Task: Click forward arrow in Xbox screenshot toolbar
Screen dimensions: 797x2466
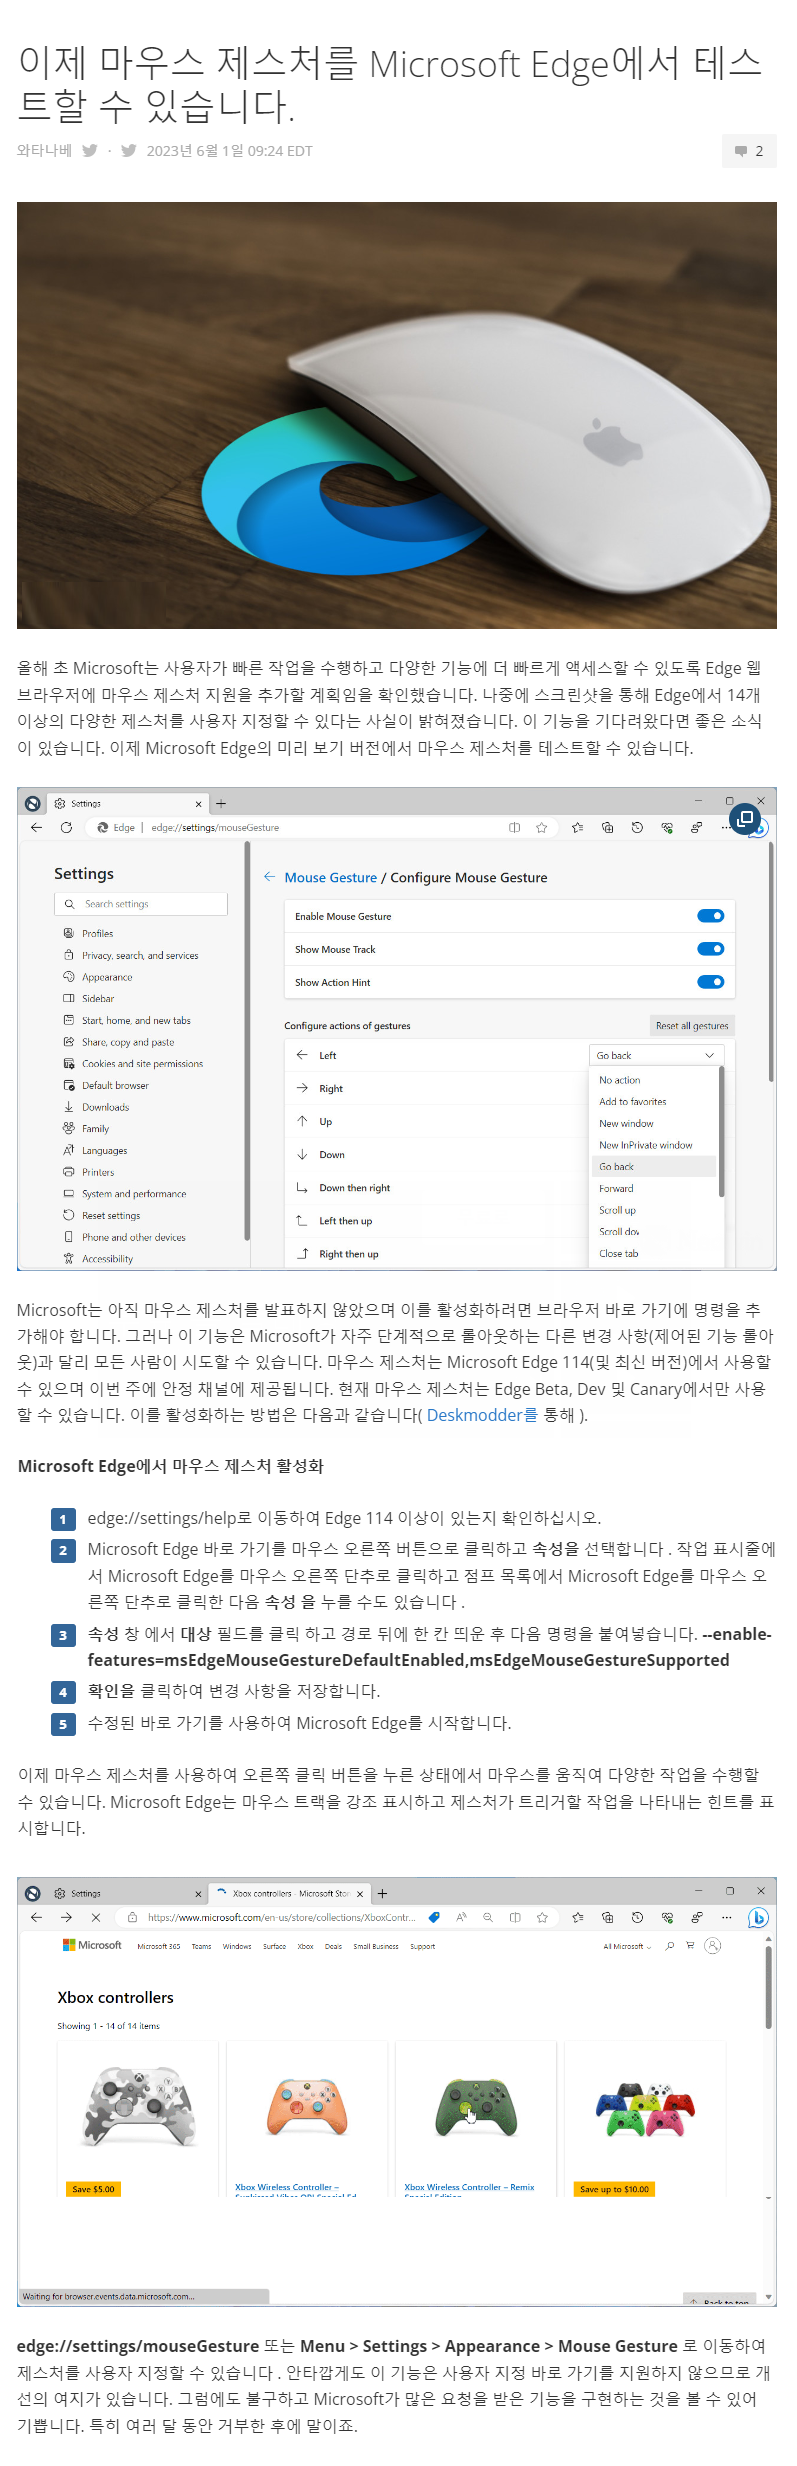Action: click(x=66, y=1918)
